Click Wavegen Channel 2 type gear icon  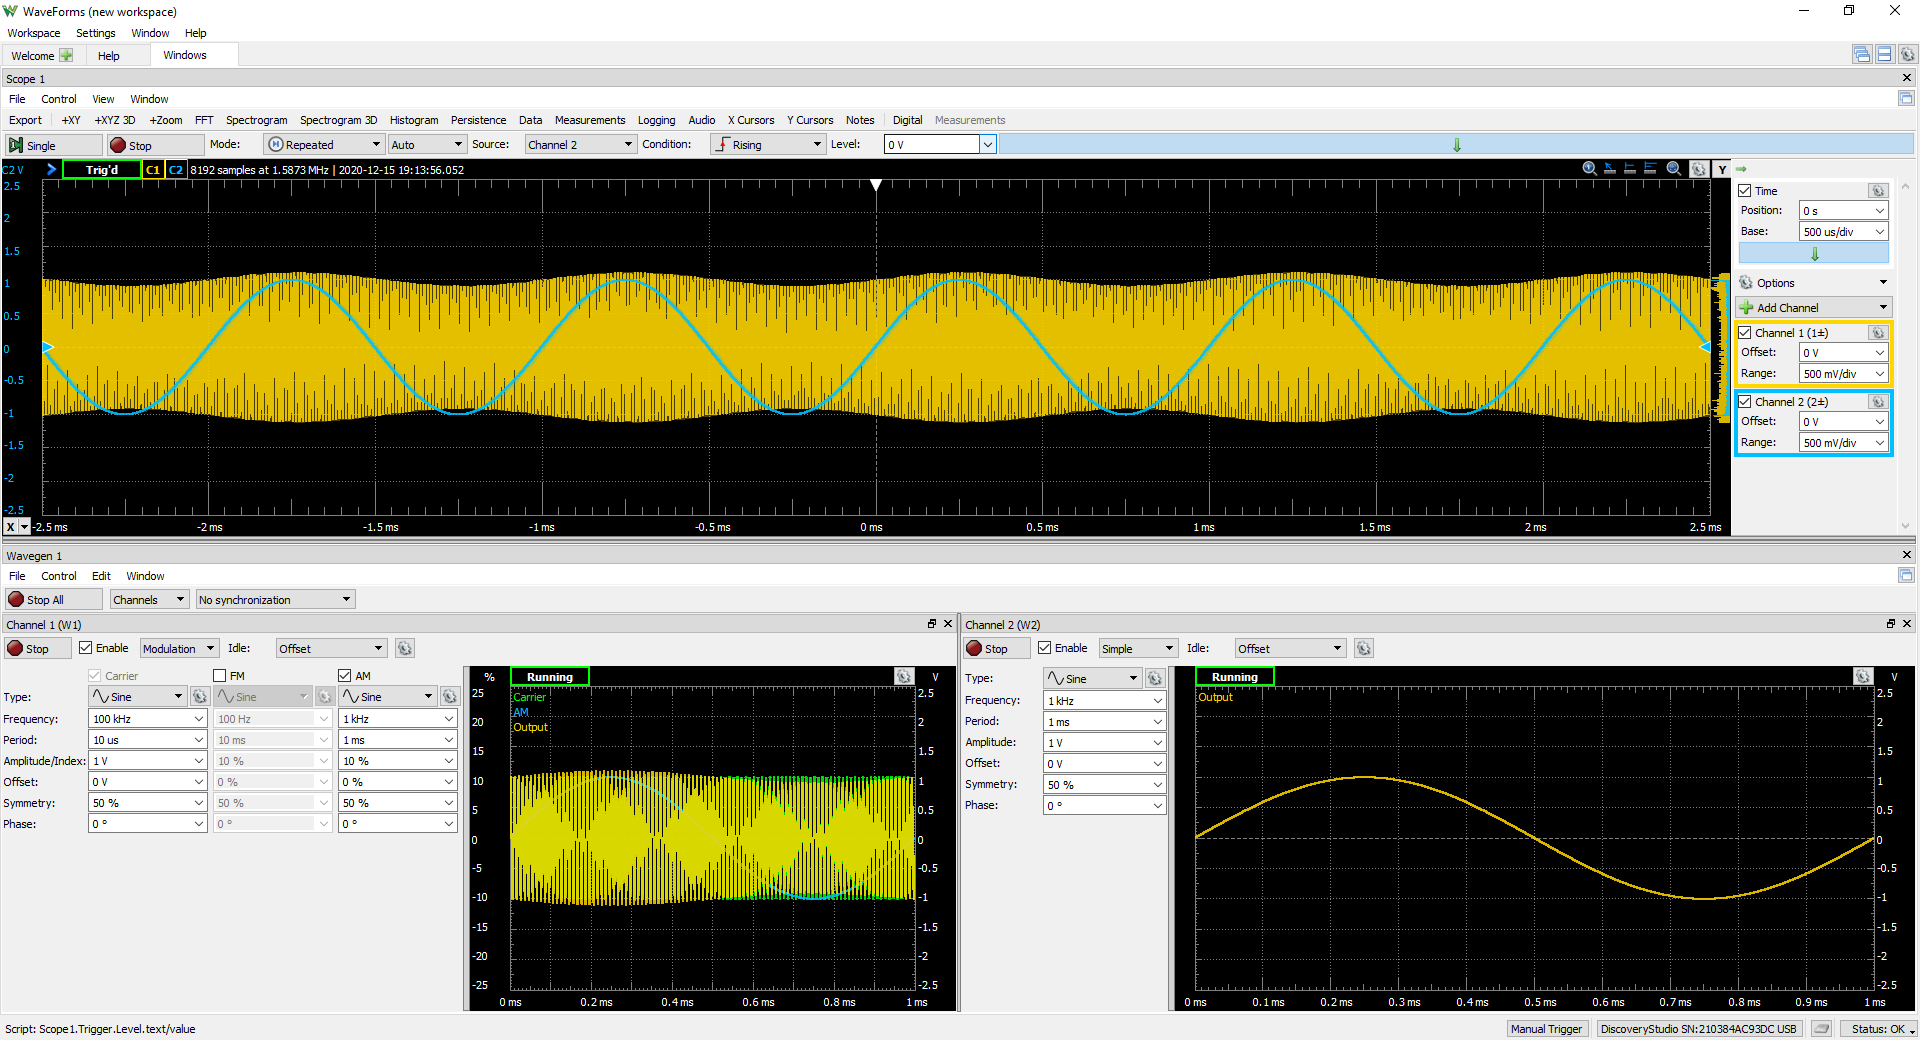pyautogui.click(x=1154, y=679)
